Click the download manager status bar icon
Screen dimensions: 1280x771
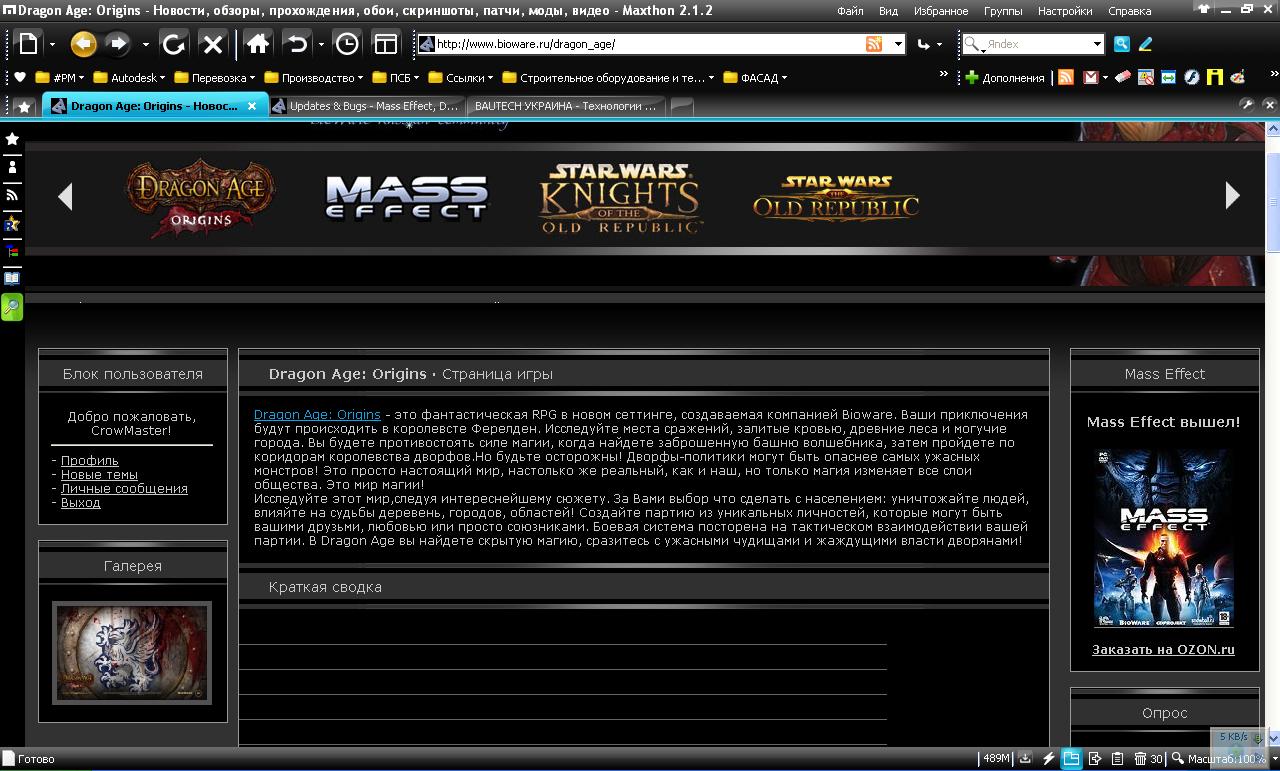[1025, 759]
